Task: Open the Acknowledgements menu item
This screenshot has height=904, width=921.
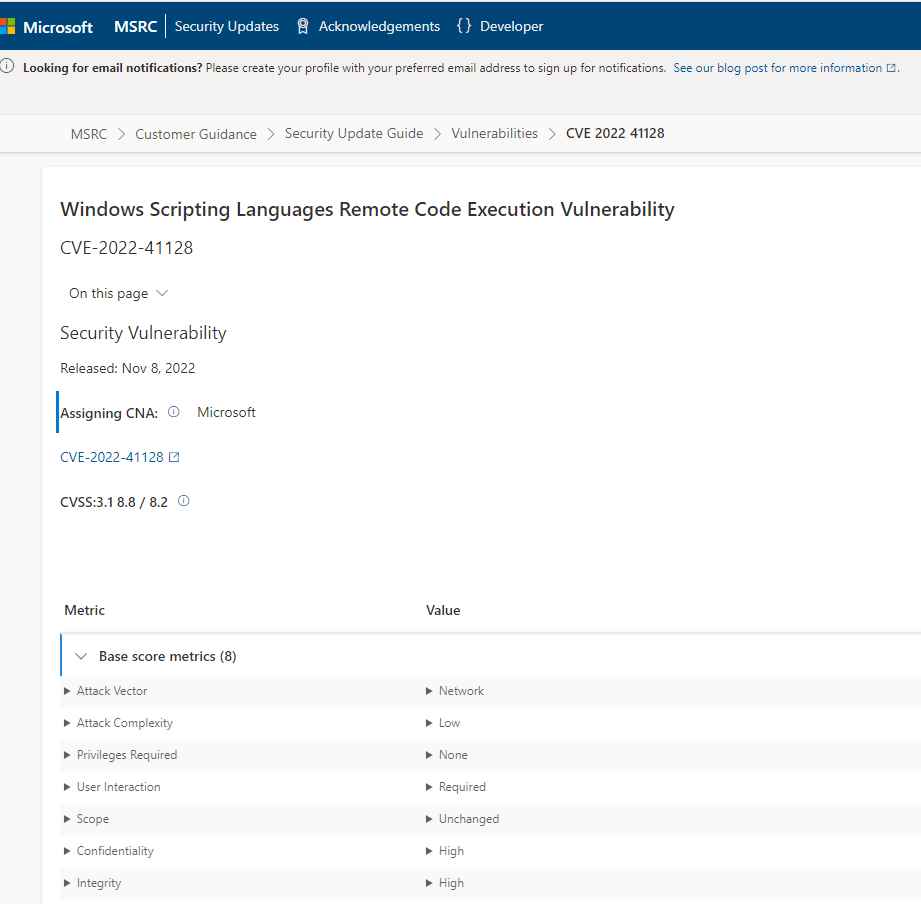Action: 379,26
